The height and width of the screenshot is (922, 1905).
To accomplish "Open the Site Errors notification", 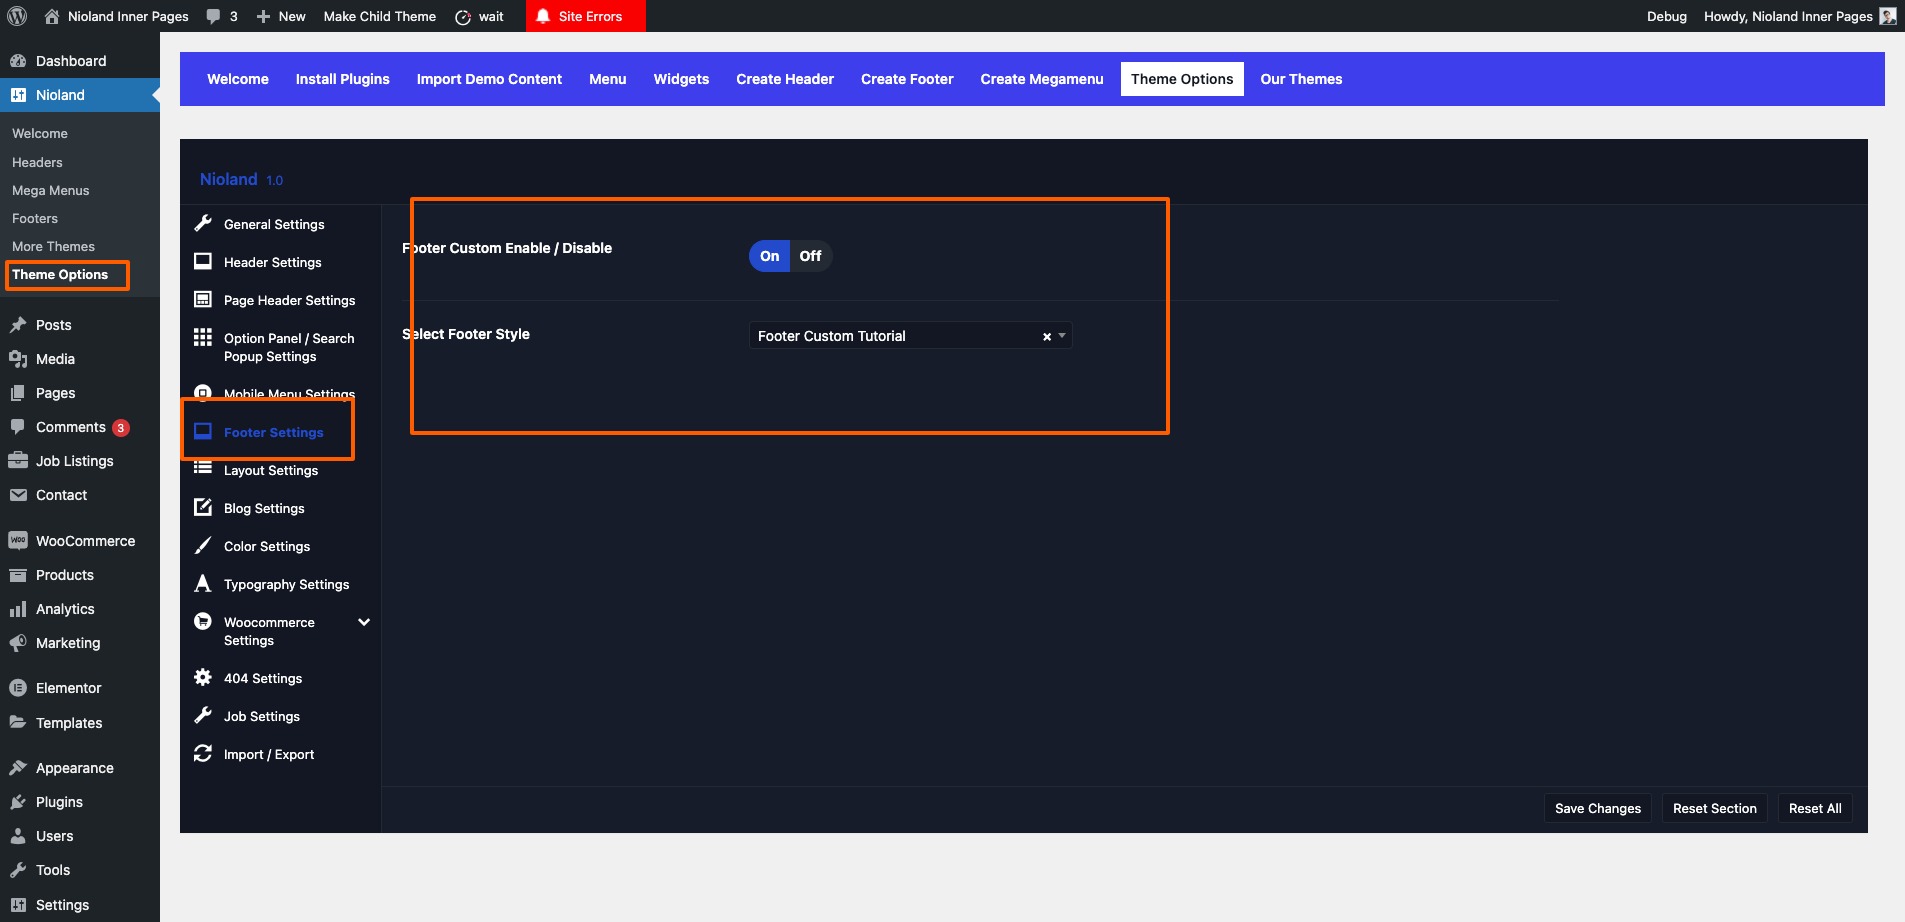I will tap(585, 16).
